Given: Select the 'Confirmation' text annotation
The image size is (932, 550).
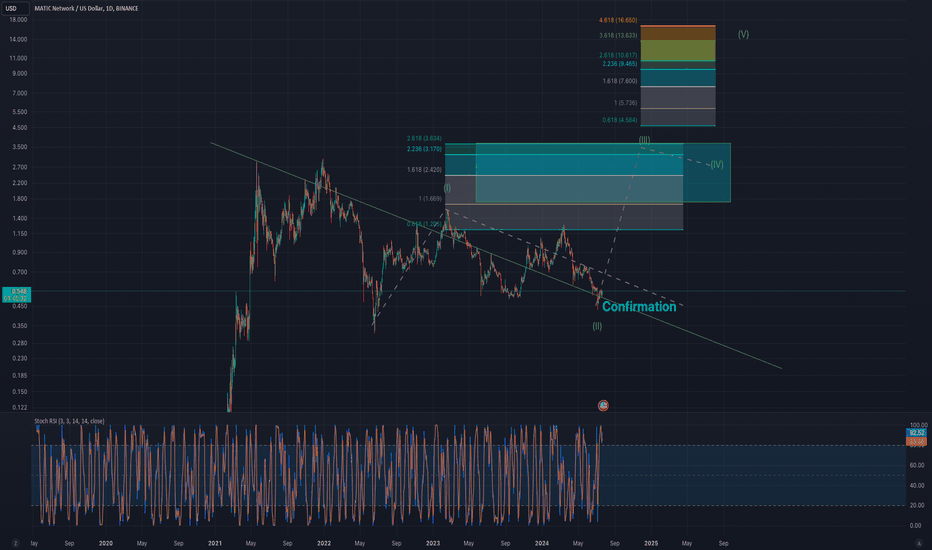Looking at the screenshot, I should (639, 307).
